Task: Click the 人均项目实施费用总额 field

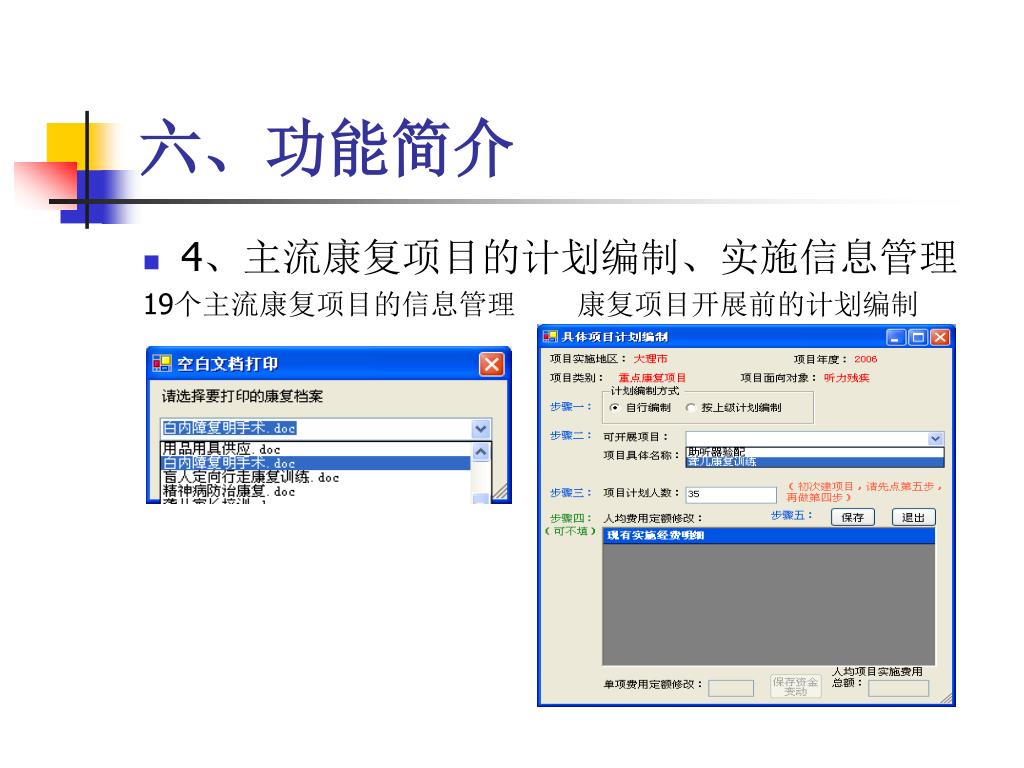Action: pos(899,688)
